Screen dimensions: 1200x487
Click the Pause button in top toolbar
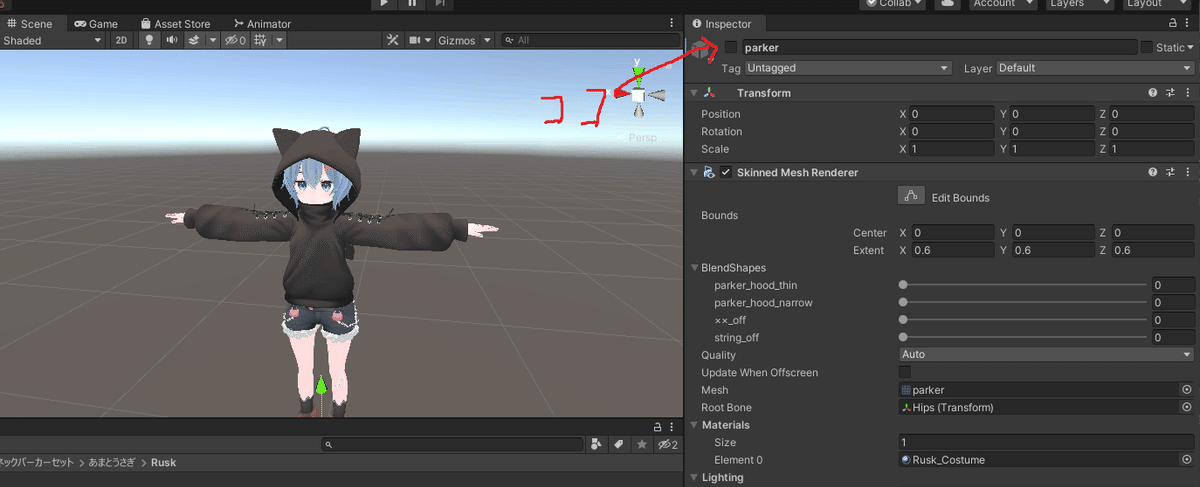point(412,4)
